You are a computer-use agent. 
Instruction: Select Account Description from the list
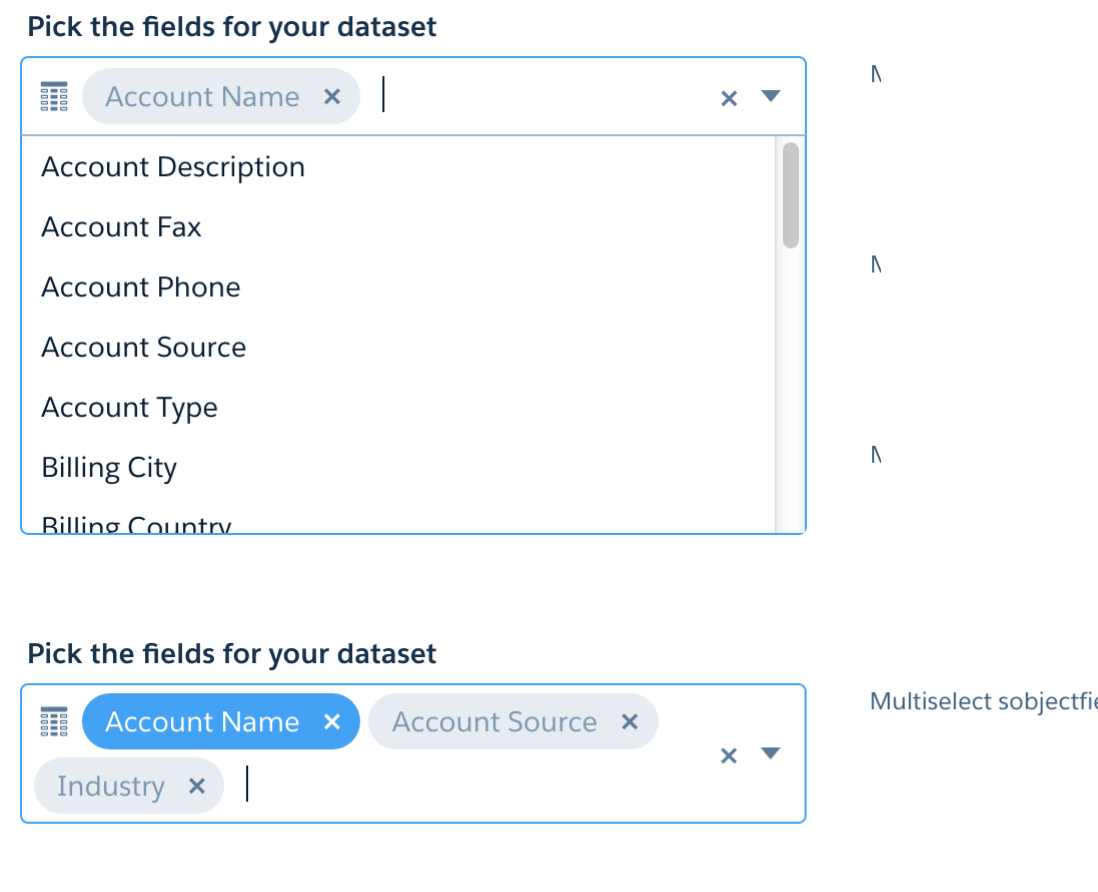[173, 167]
